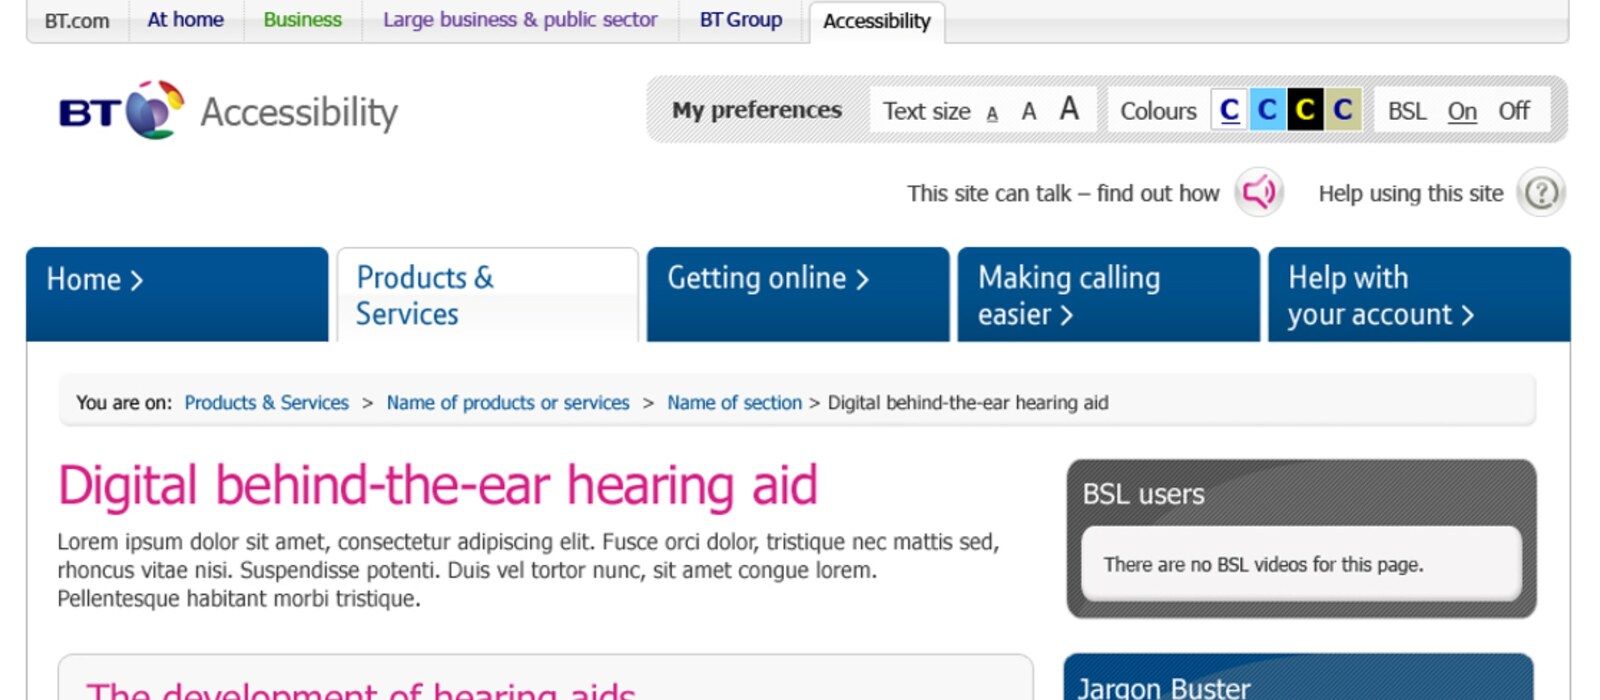Choose the white colour scheme C

[x=1229, y=109]
